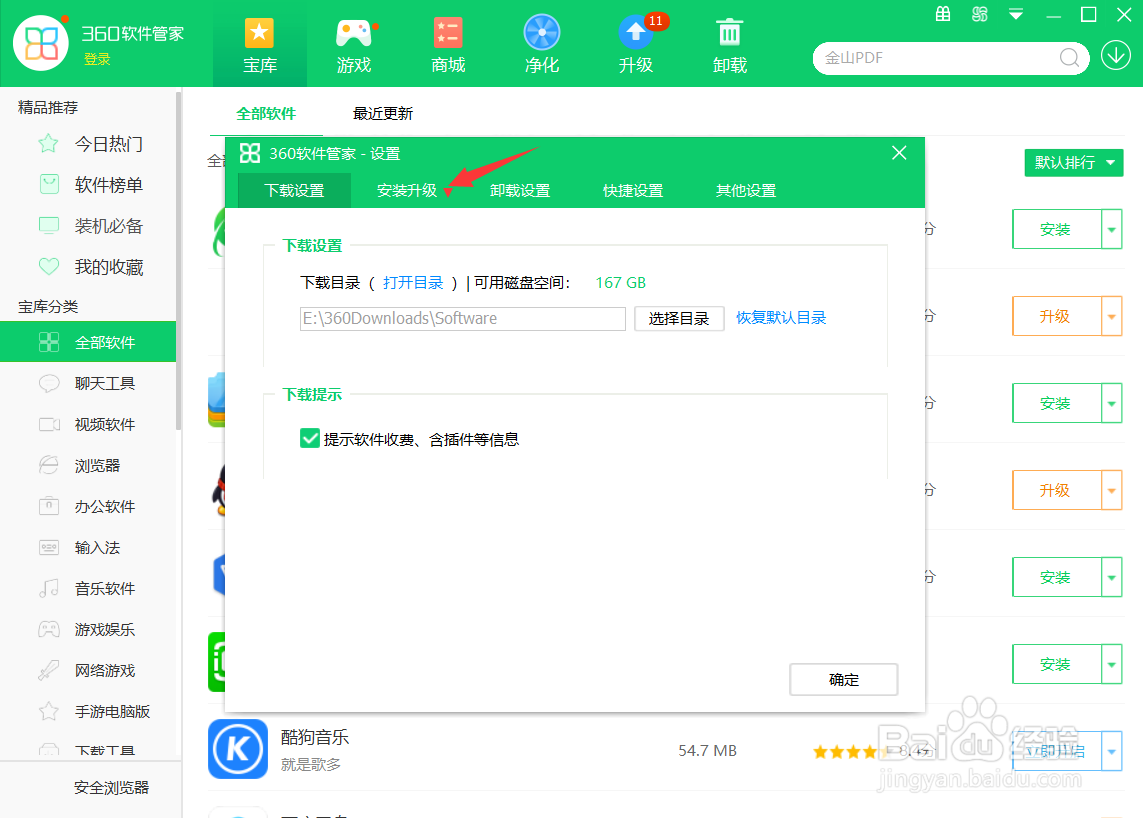Select 全部软件 category in sidebar
Image resolution: width=1143 pixels, height=818 pixels.
pos(87,342)
